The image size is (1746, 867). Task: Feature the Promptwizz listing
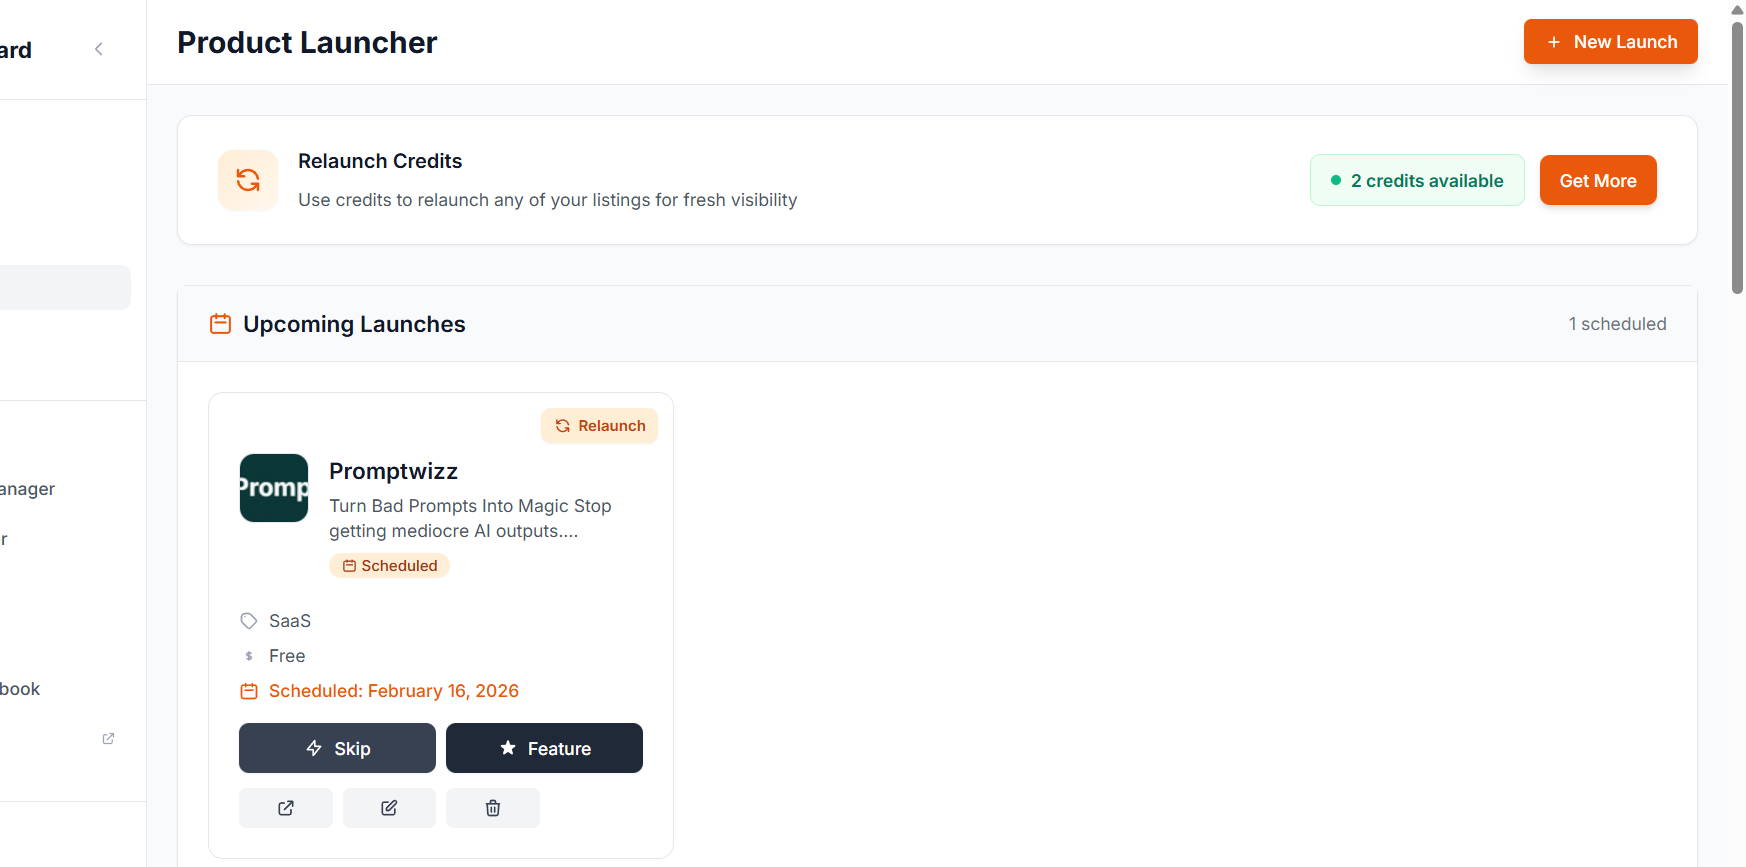[x=544, y=748]
